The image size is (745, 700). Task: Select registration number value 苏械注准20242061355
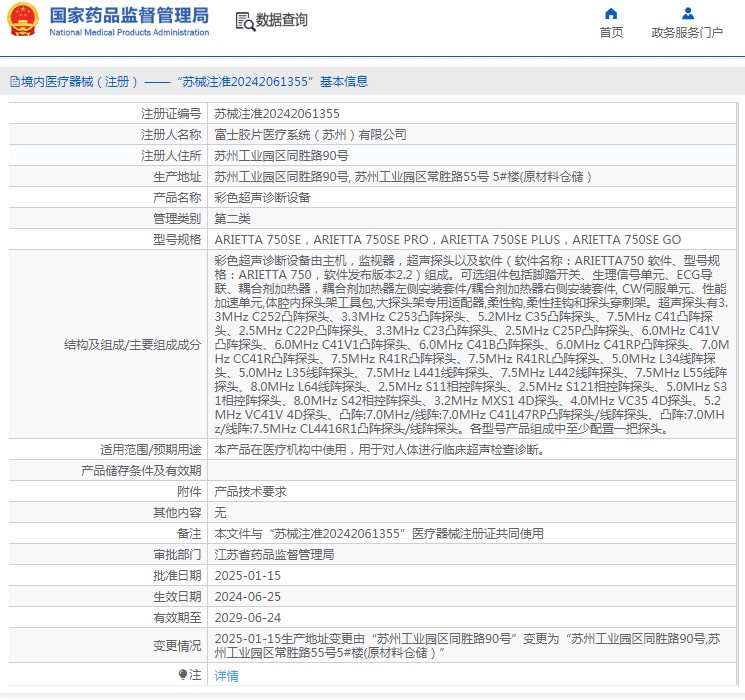277,114
